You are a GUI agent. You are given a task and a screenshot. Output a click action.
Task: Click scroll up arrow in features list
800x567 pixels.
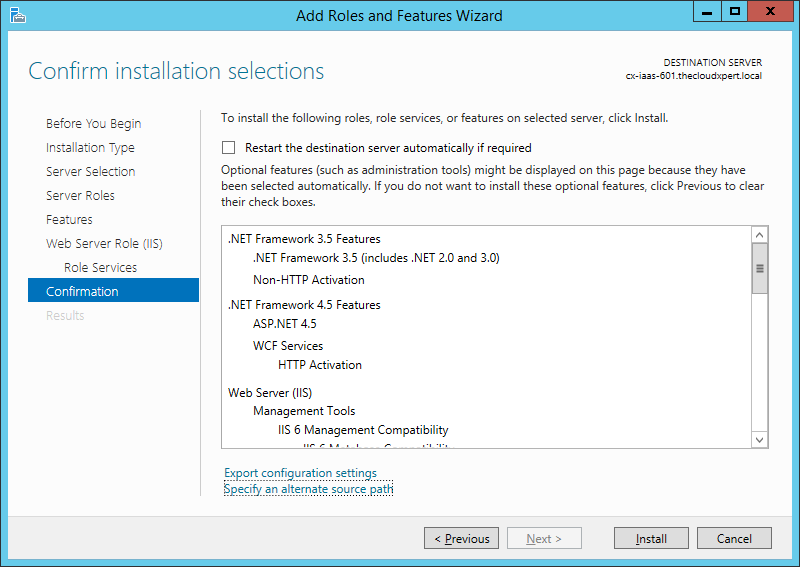759,236
